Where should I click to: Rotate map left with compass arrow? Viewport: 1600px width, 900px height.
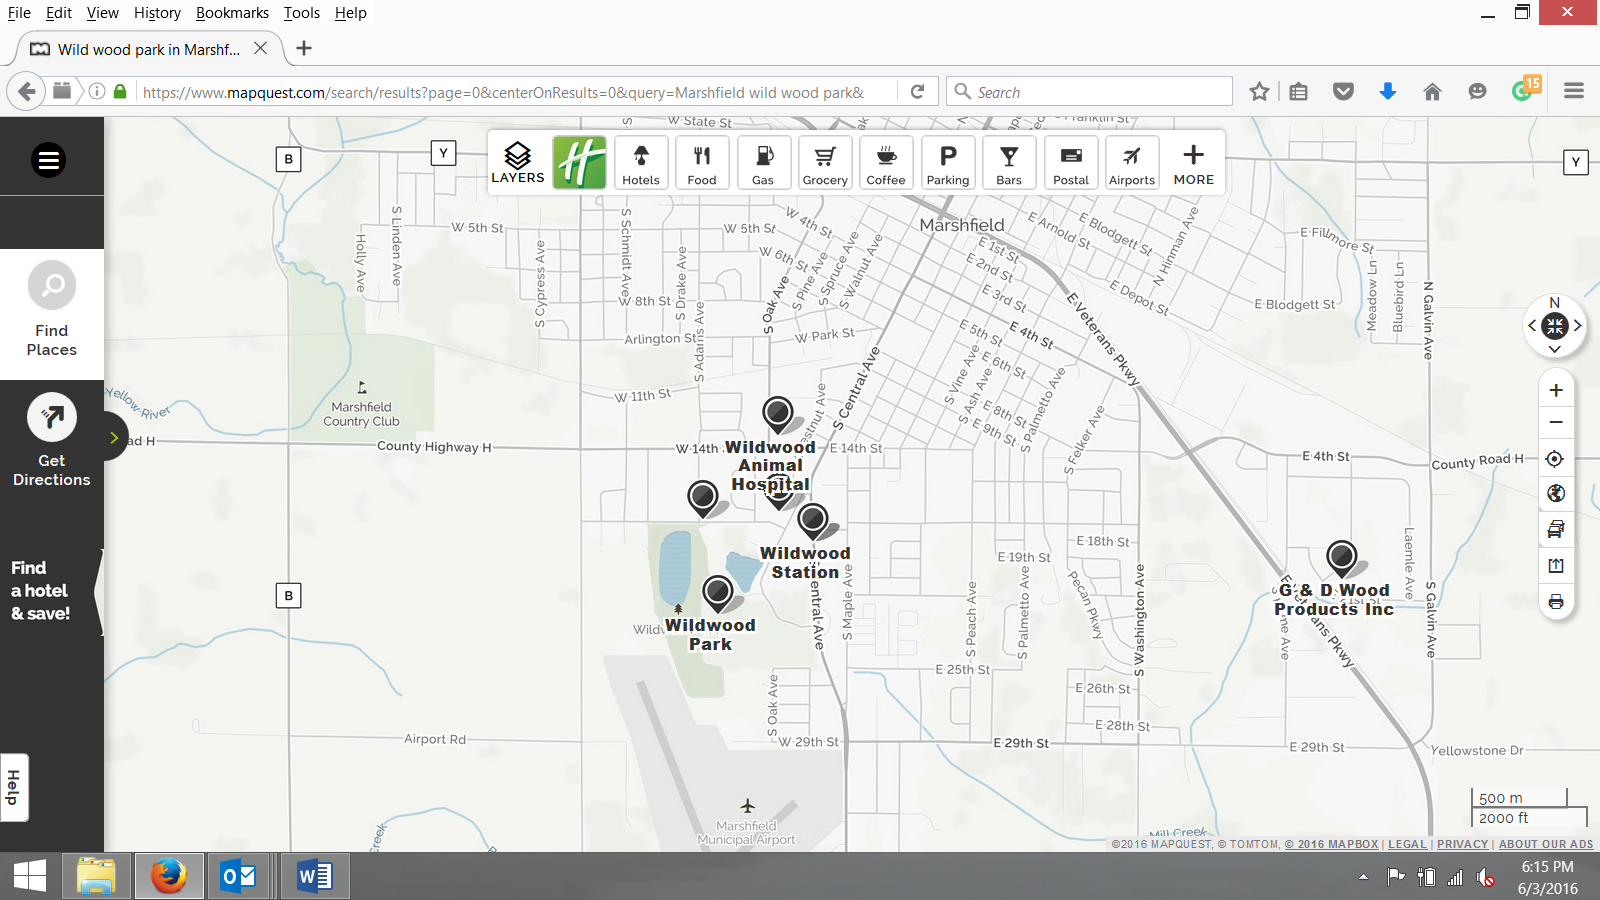tap(1532, 325)
